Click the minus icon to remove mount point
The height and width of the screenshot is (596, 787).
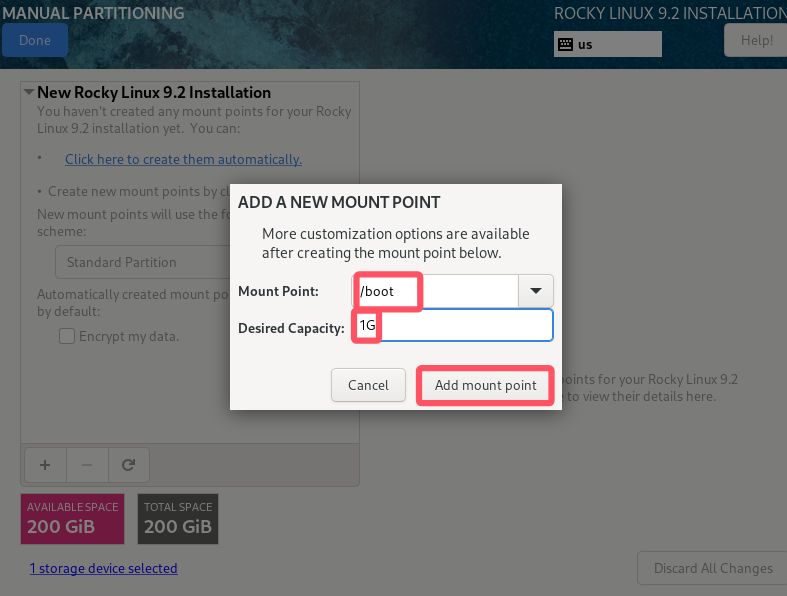coord(87,465)
